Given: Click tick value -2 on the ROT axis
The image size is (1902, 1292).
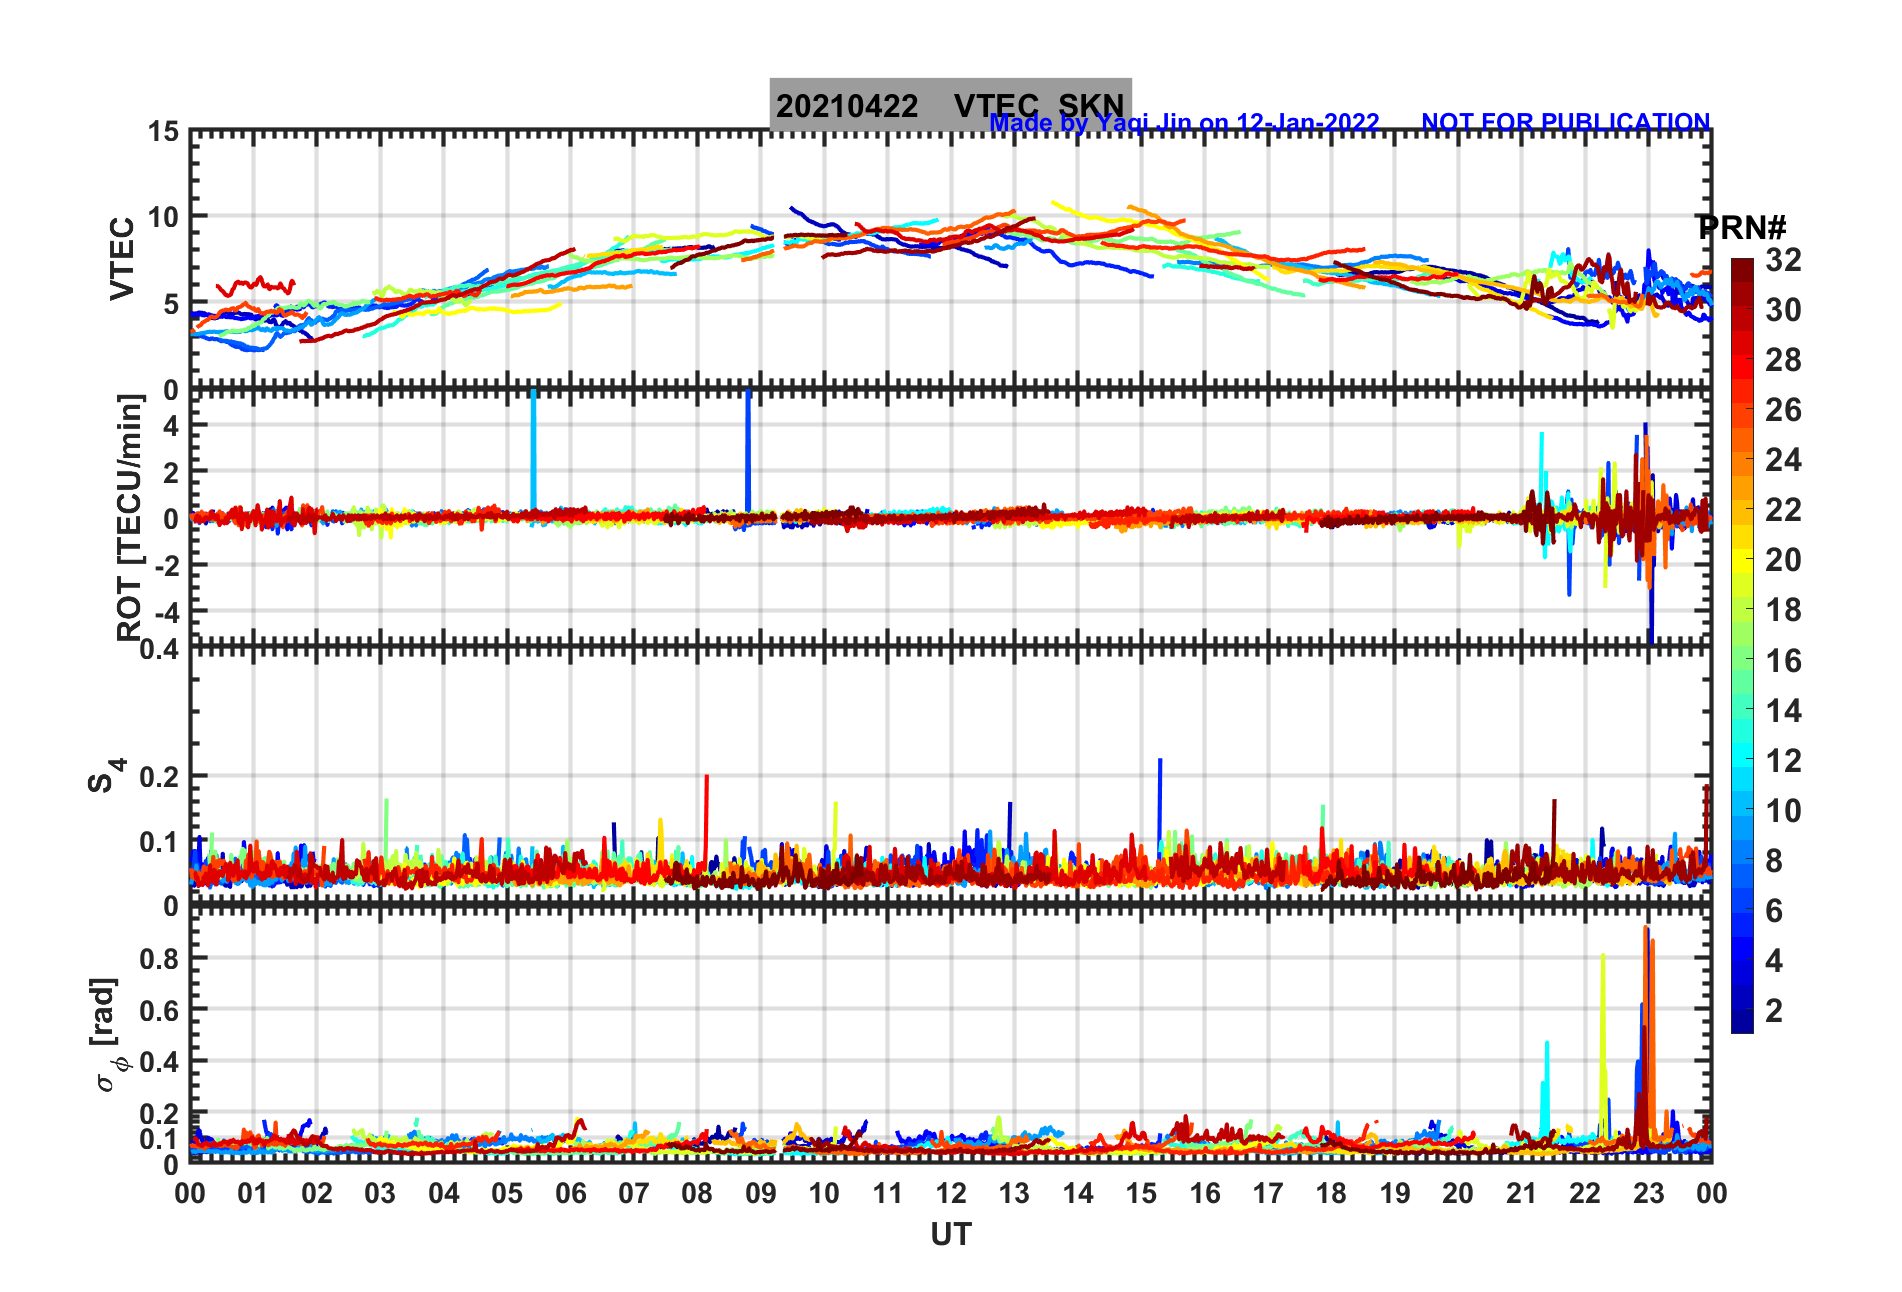Looking at the screenshot, I should [x=166, y=565].
